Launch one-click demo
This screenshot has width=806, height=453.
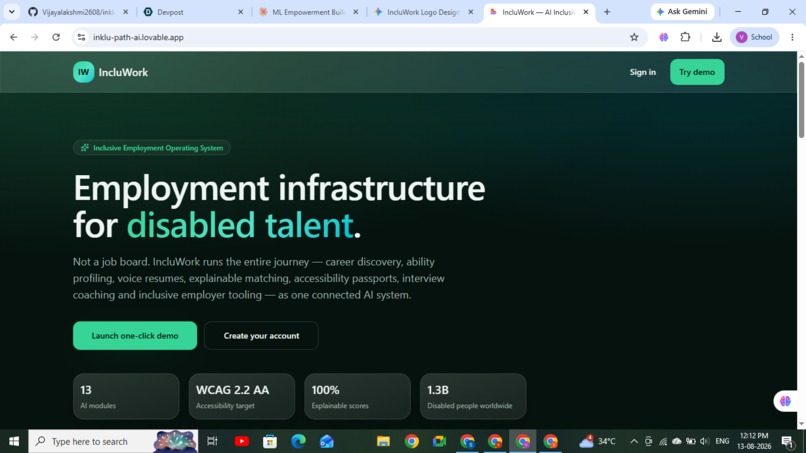(x=135, y=335)
